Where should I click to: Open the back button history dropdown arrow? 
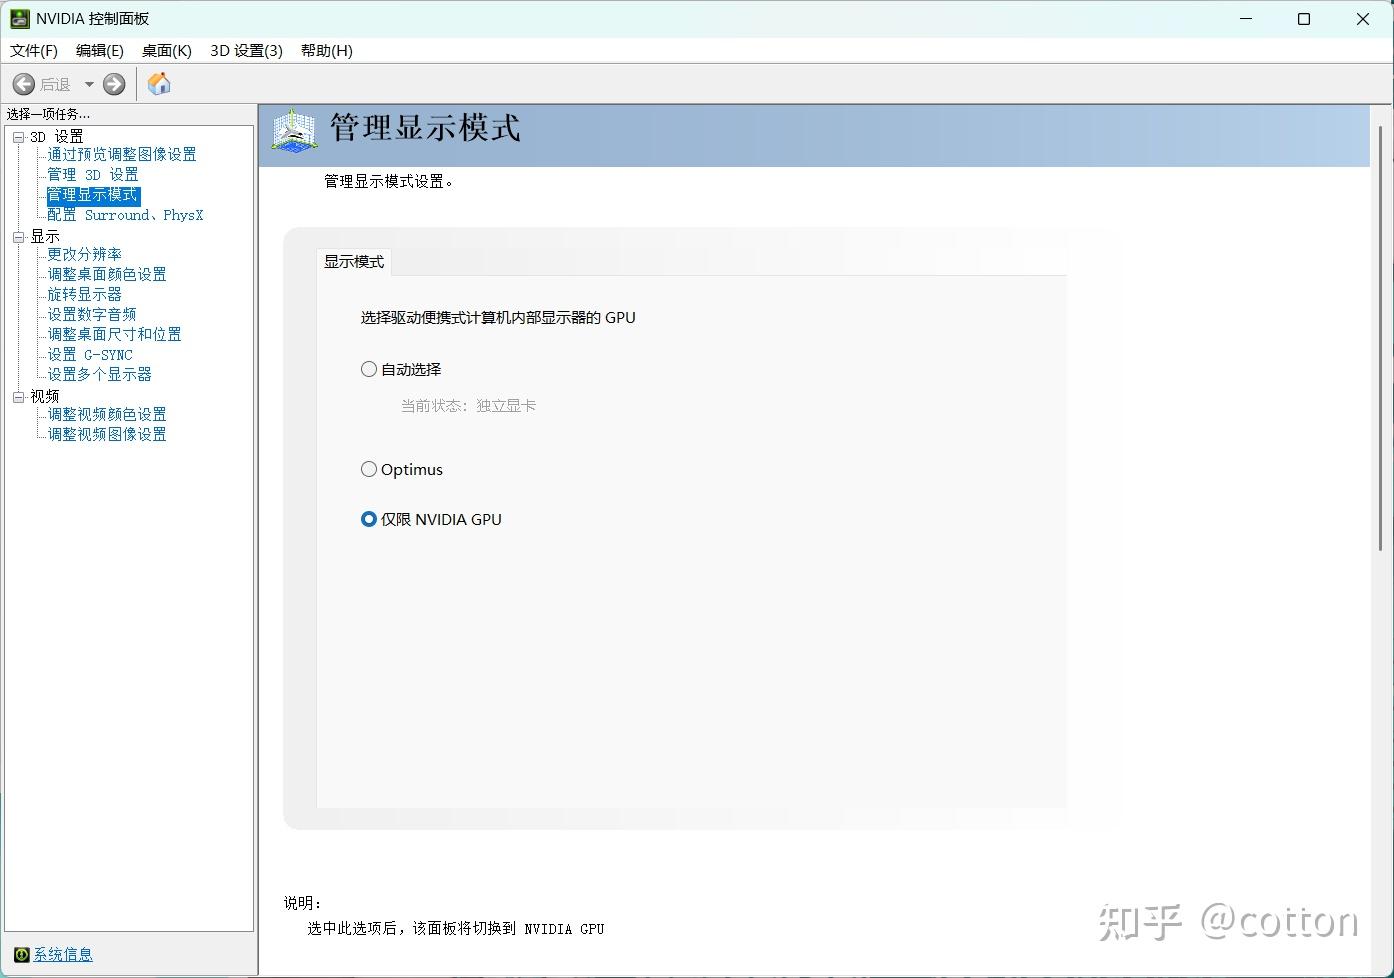(88, 84)
